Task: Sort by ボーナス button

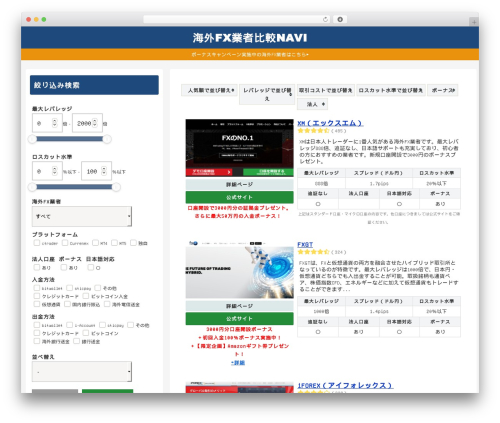Action: pos(443,90)
